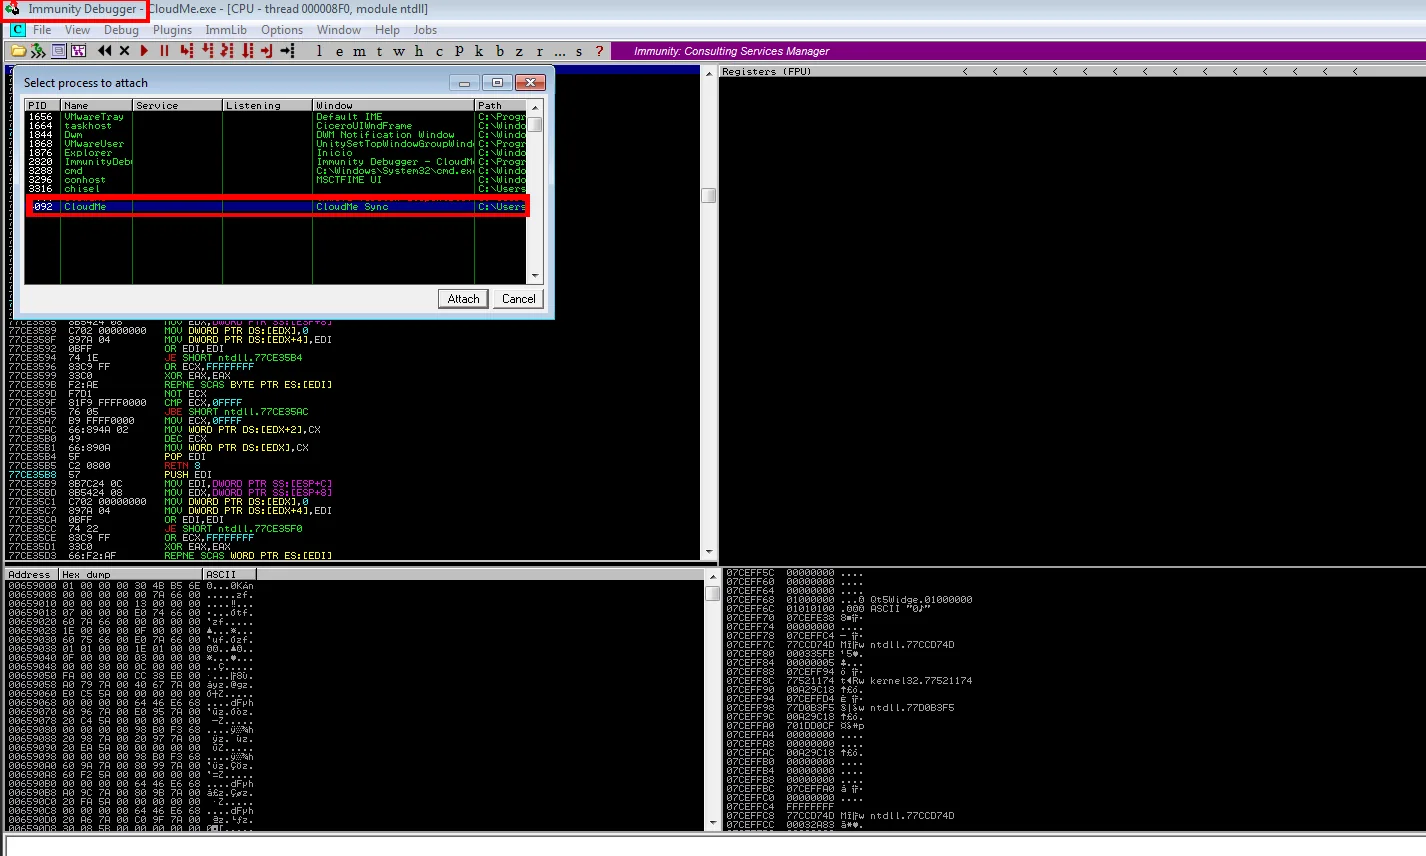The image size is (1426, 856).
Task: Click the Open file folder toolbar icon
Action: point(17,50)
